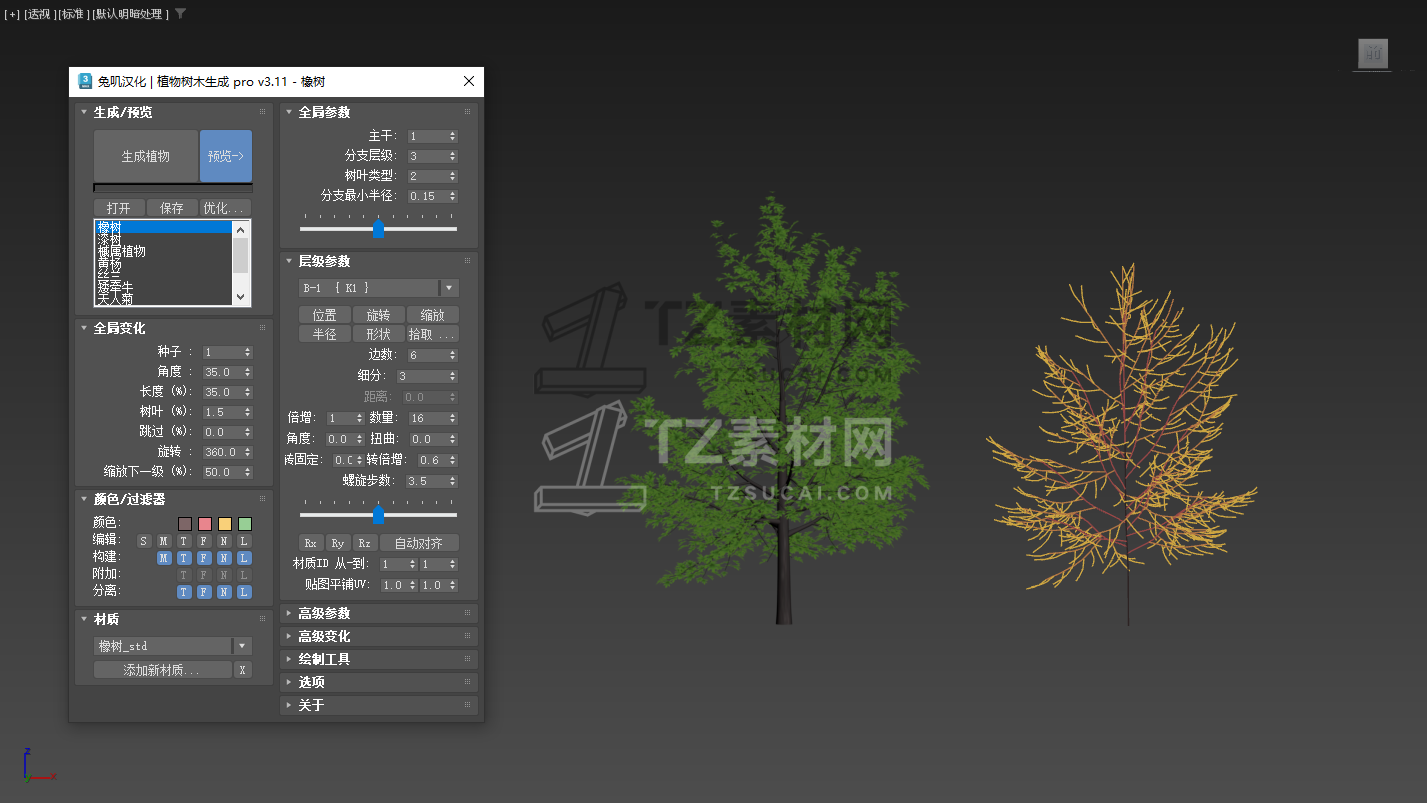Toggle the N filter in the 构建 row
Screen dimensions: 1427x803
224,558
